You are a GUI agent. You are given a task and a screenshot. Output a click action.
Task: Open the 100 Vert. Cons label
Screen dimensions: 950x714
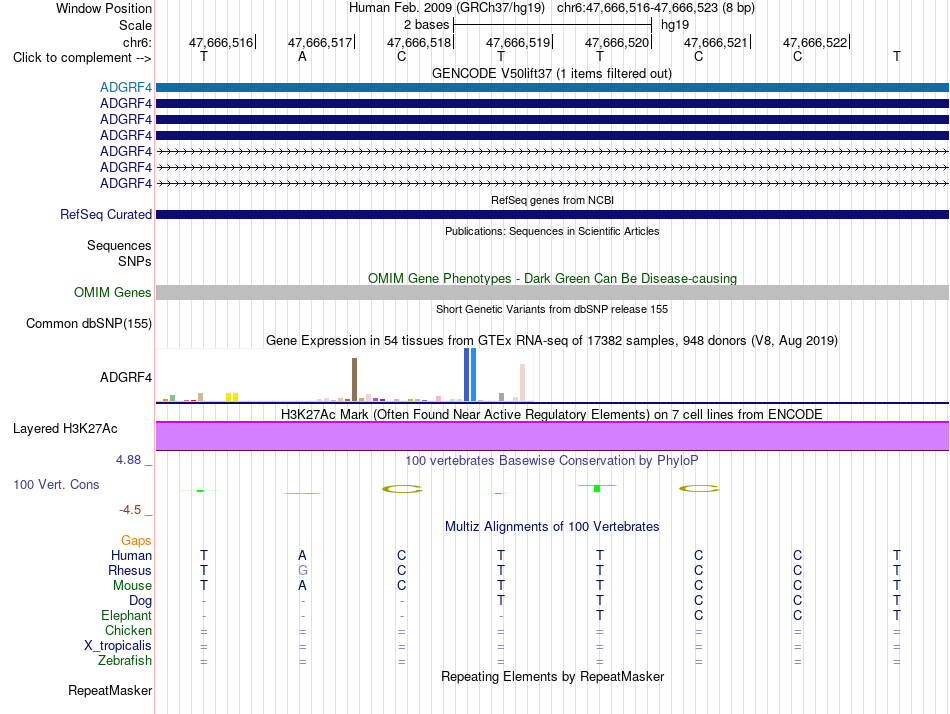point(56,485)
